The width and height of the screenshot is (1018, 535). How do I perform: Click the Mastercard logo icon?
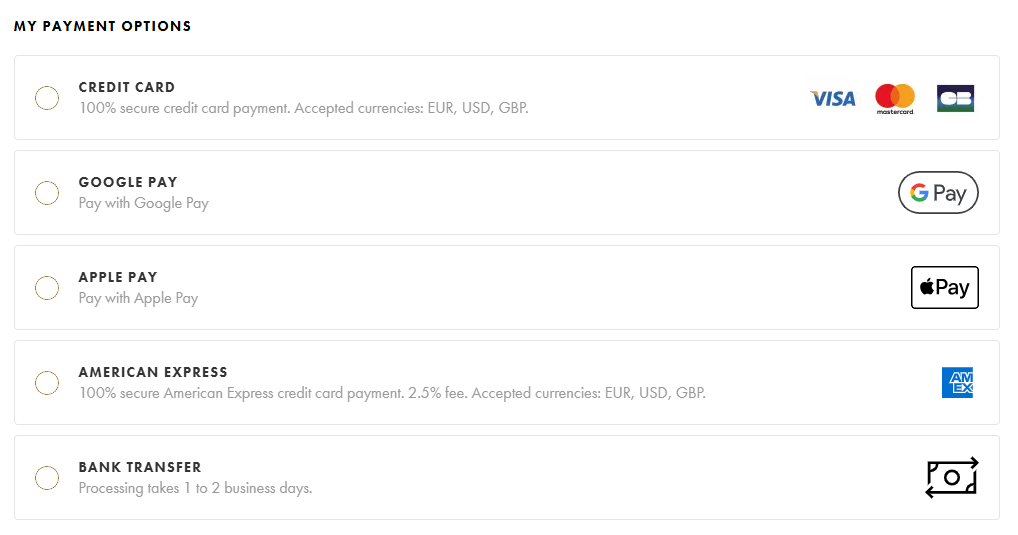895,98
